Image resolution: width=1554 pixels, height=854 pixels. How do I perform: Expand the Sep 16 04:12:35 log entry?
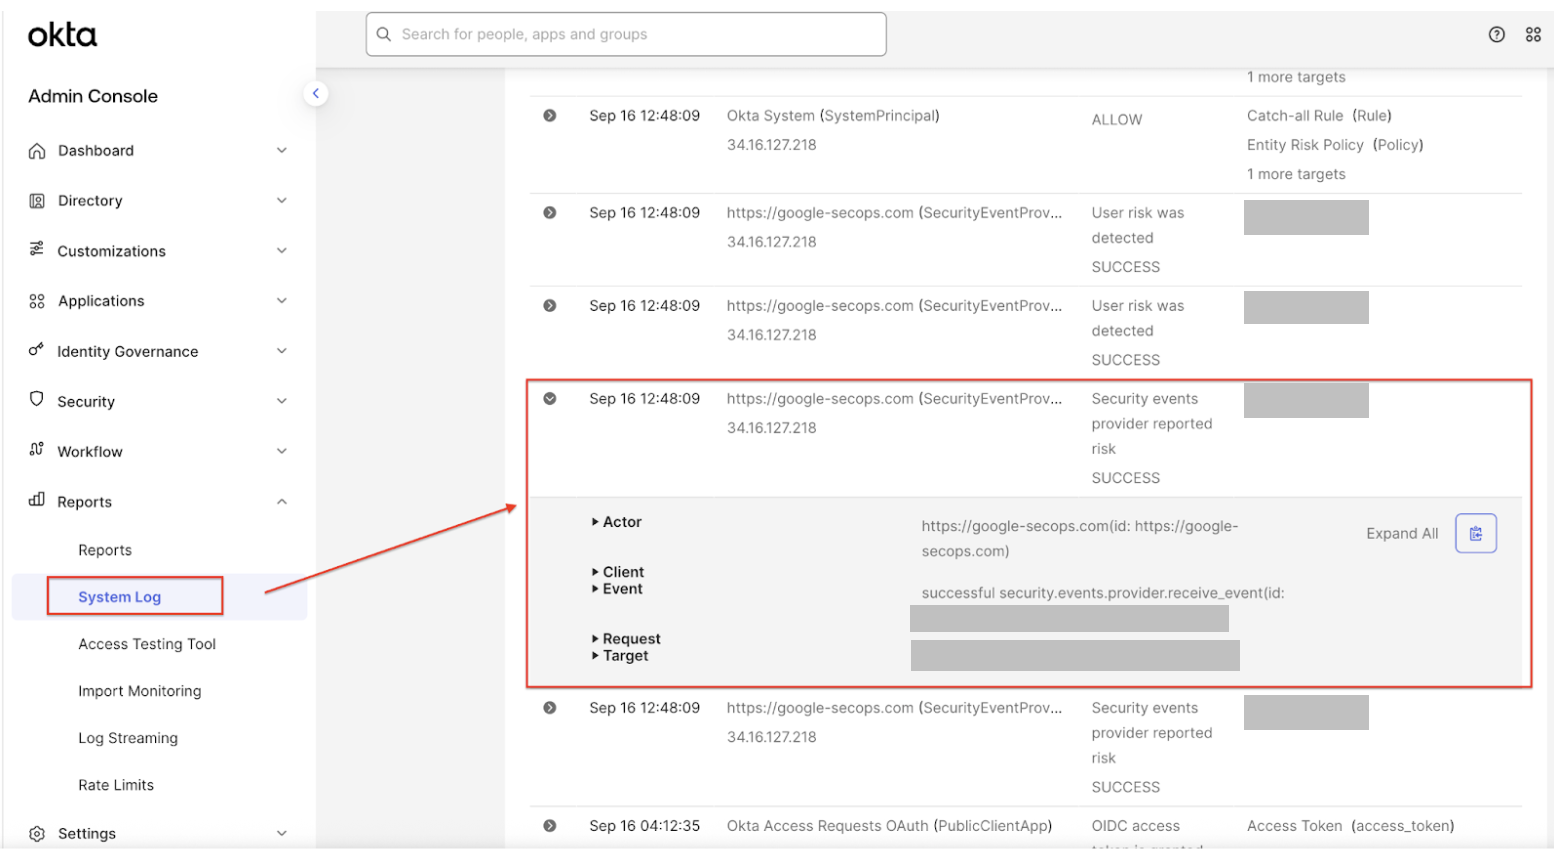(x=549, y=825)
